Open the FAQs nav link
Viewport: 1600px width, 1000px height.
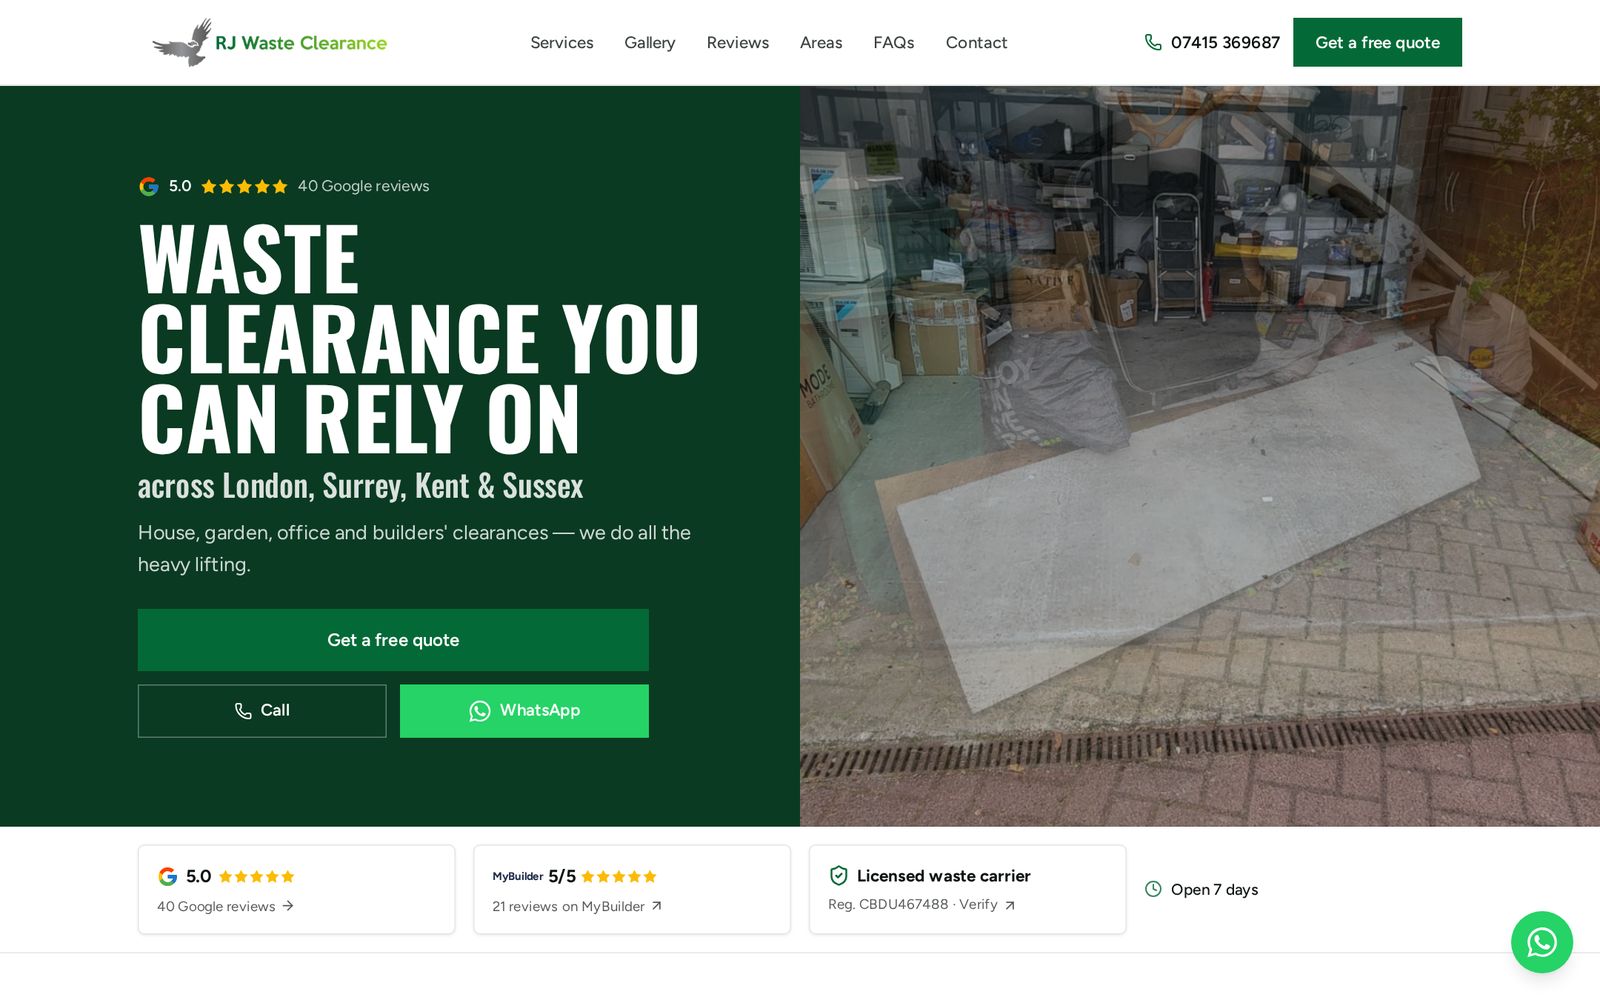pyautogui.click(x=894, y=42)
